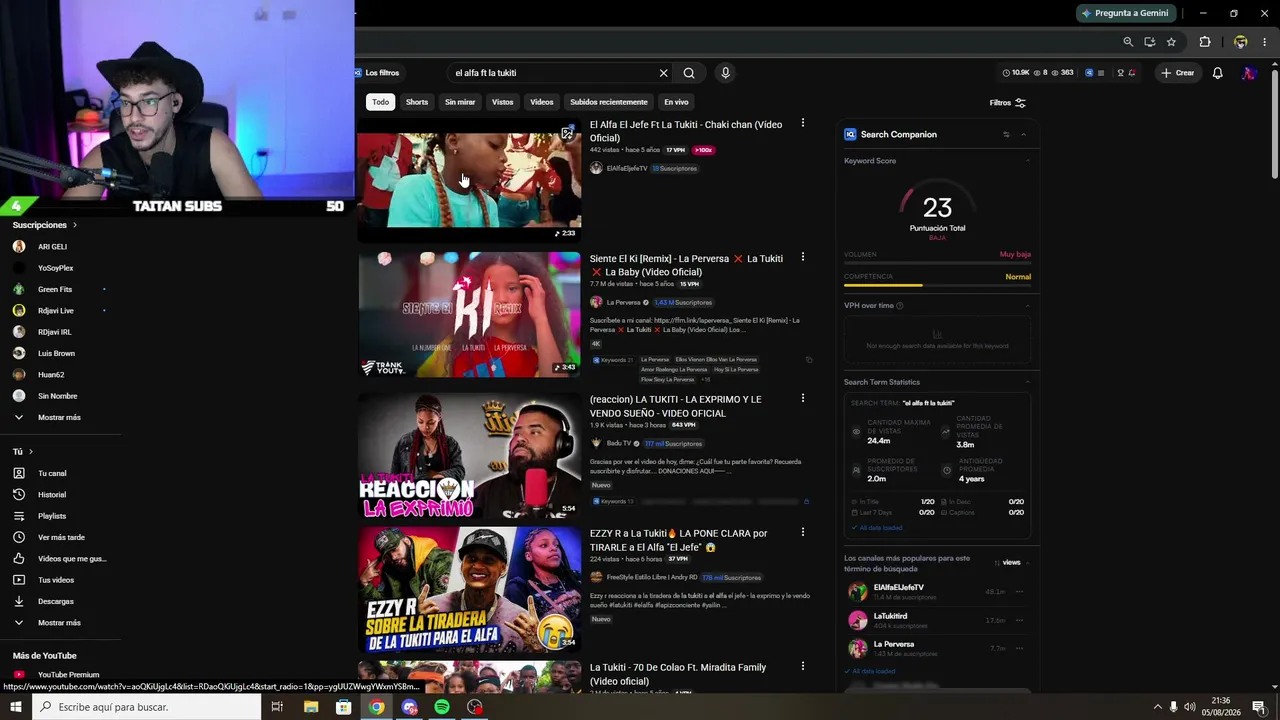Select the Videos filter chip
Screen dimensions: 1280x720
pos(541,102)
